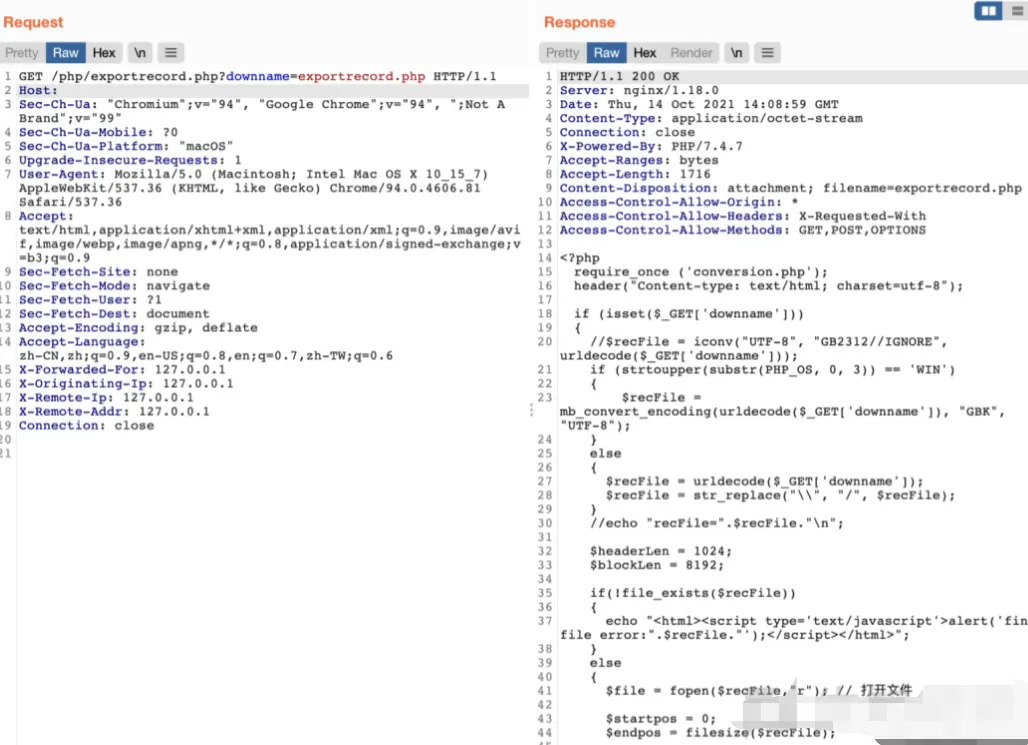Image resolution: width=1028 pixels, height=745 pixels.
Task: Open Request panel hamburger options menu
Action: tap(170, 52)
